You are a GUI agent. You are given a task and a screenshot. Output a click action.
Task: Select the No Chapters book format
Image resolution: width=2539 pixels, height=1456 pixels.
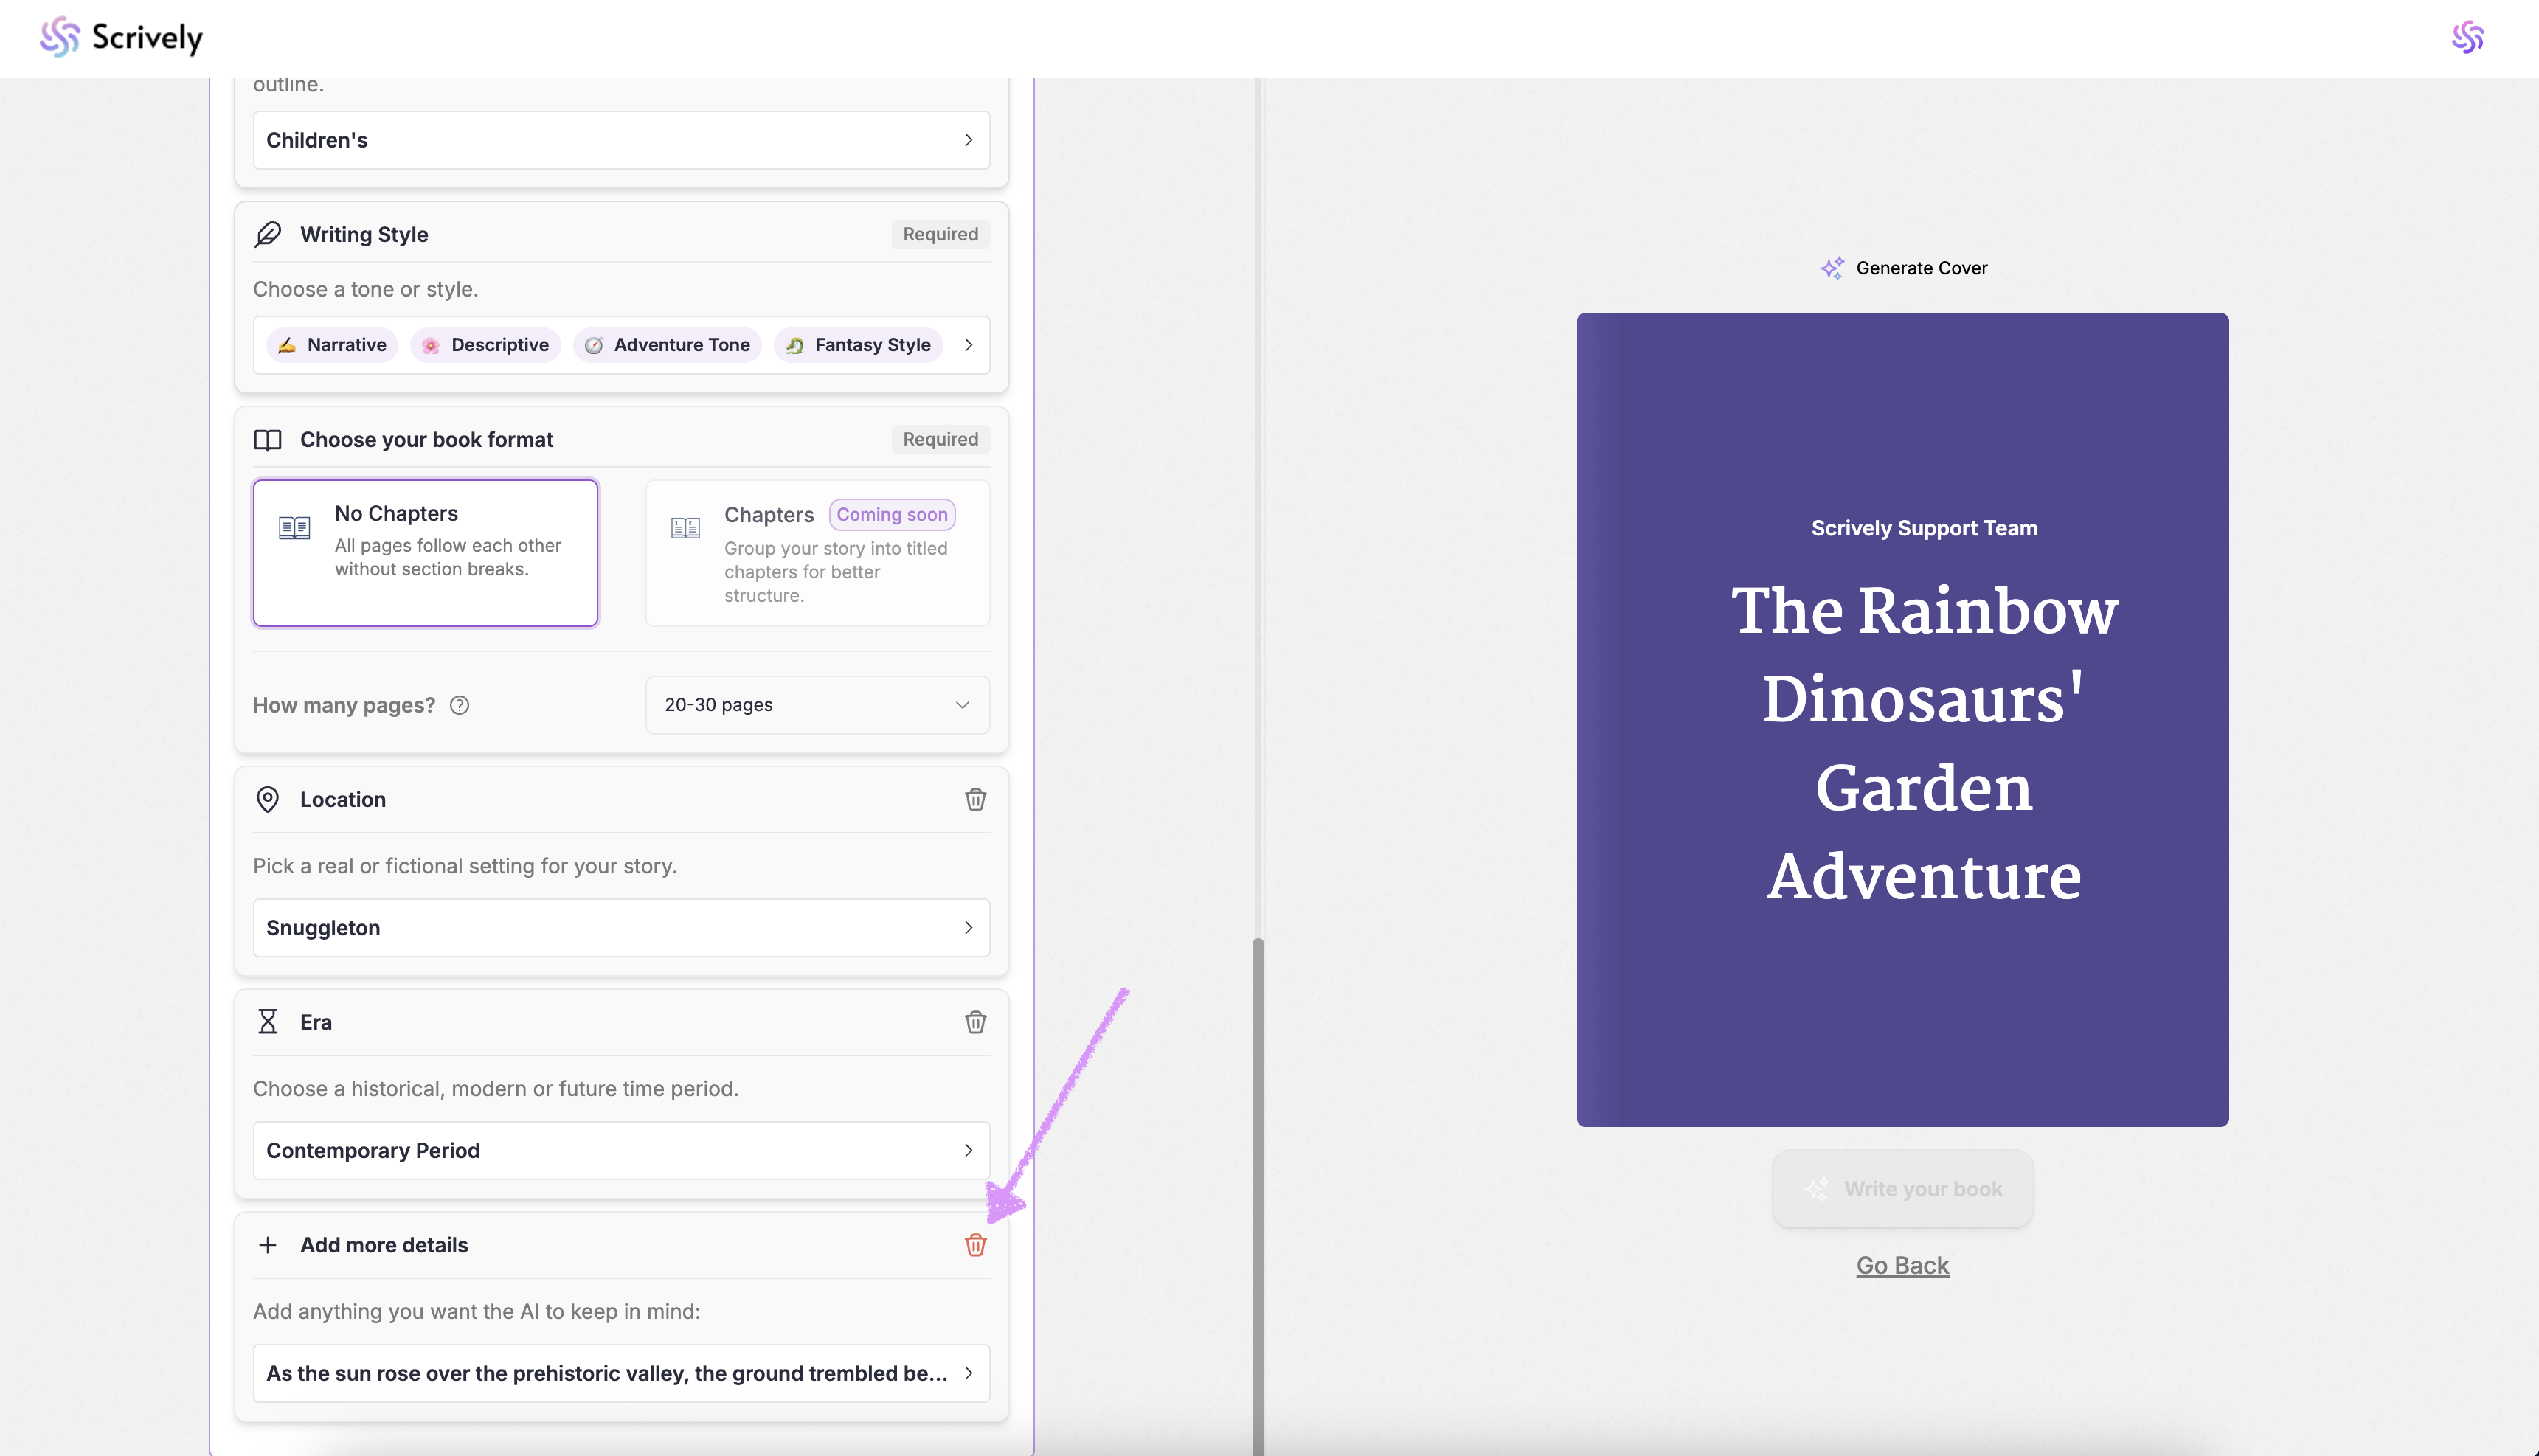point(425,553)
